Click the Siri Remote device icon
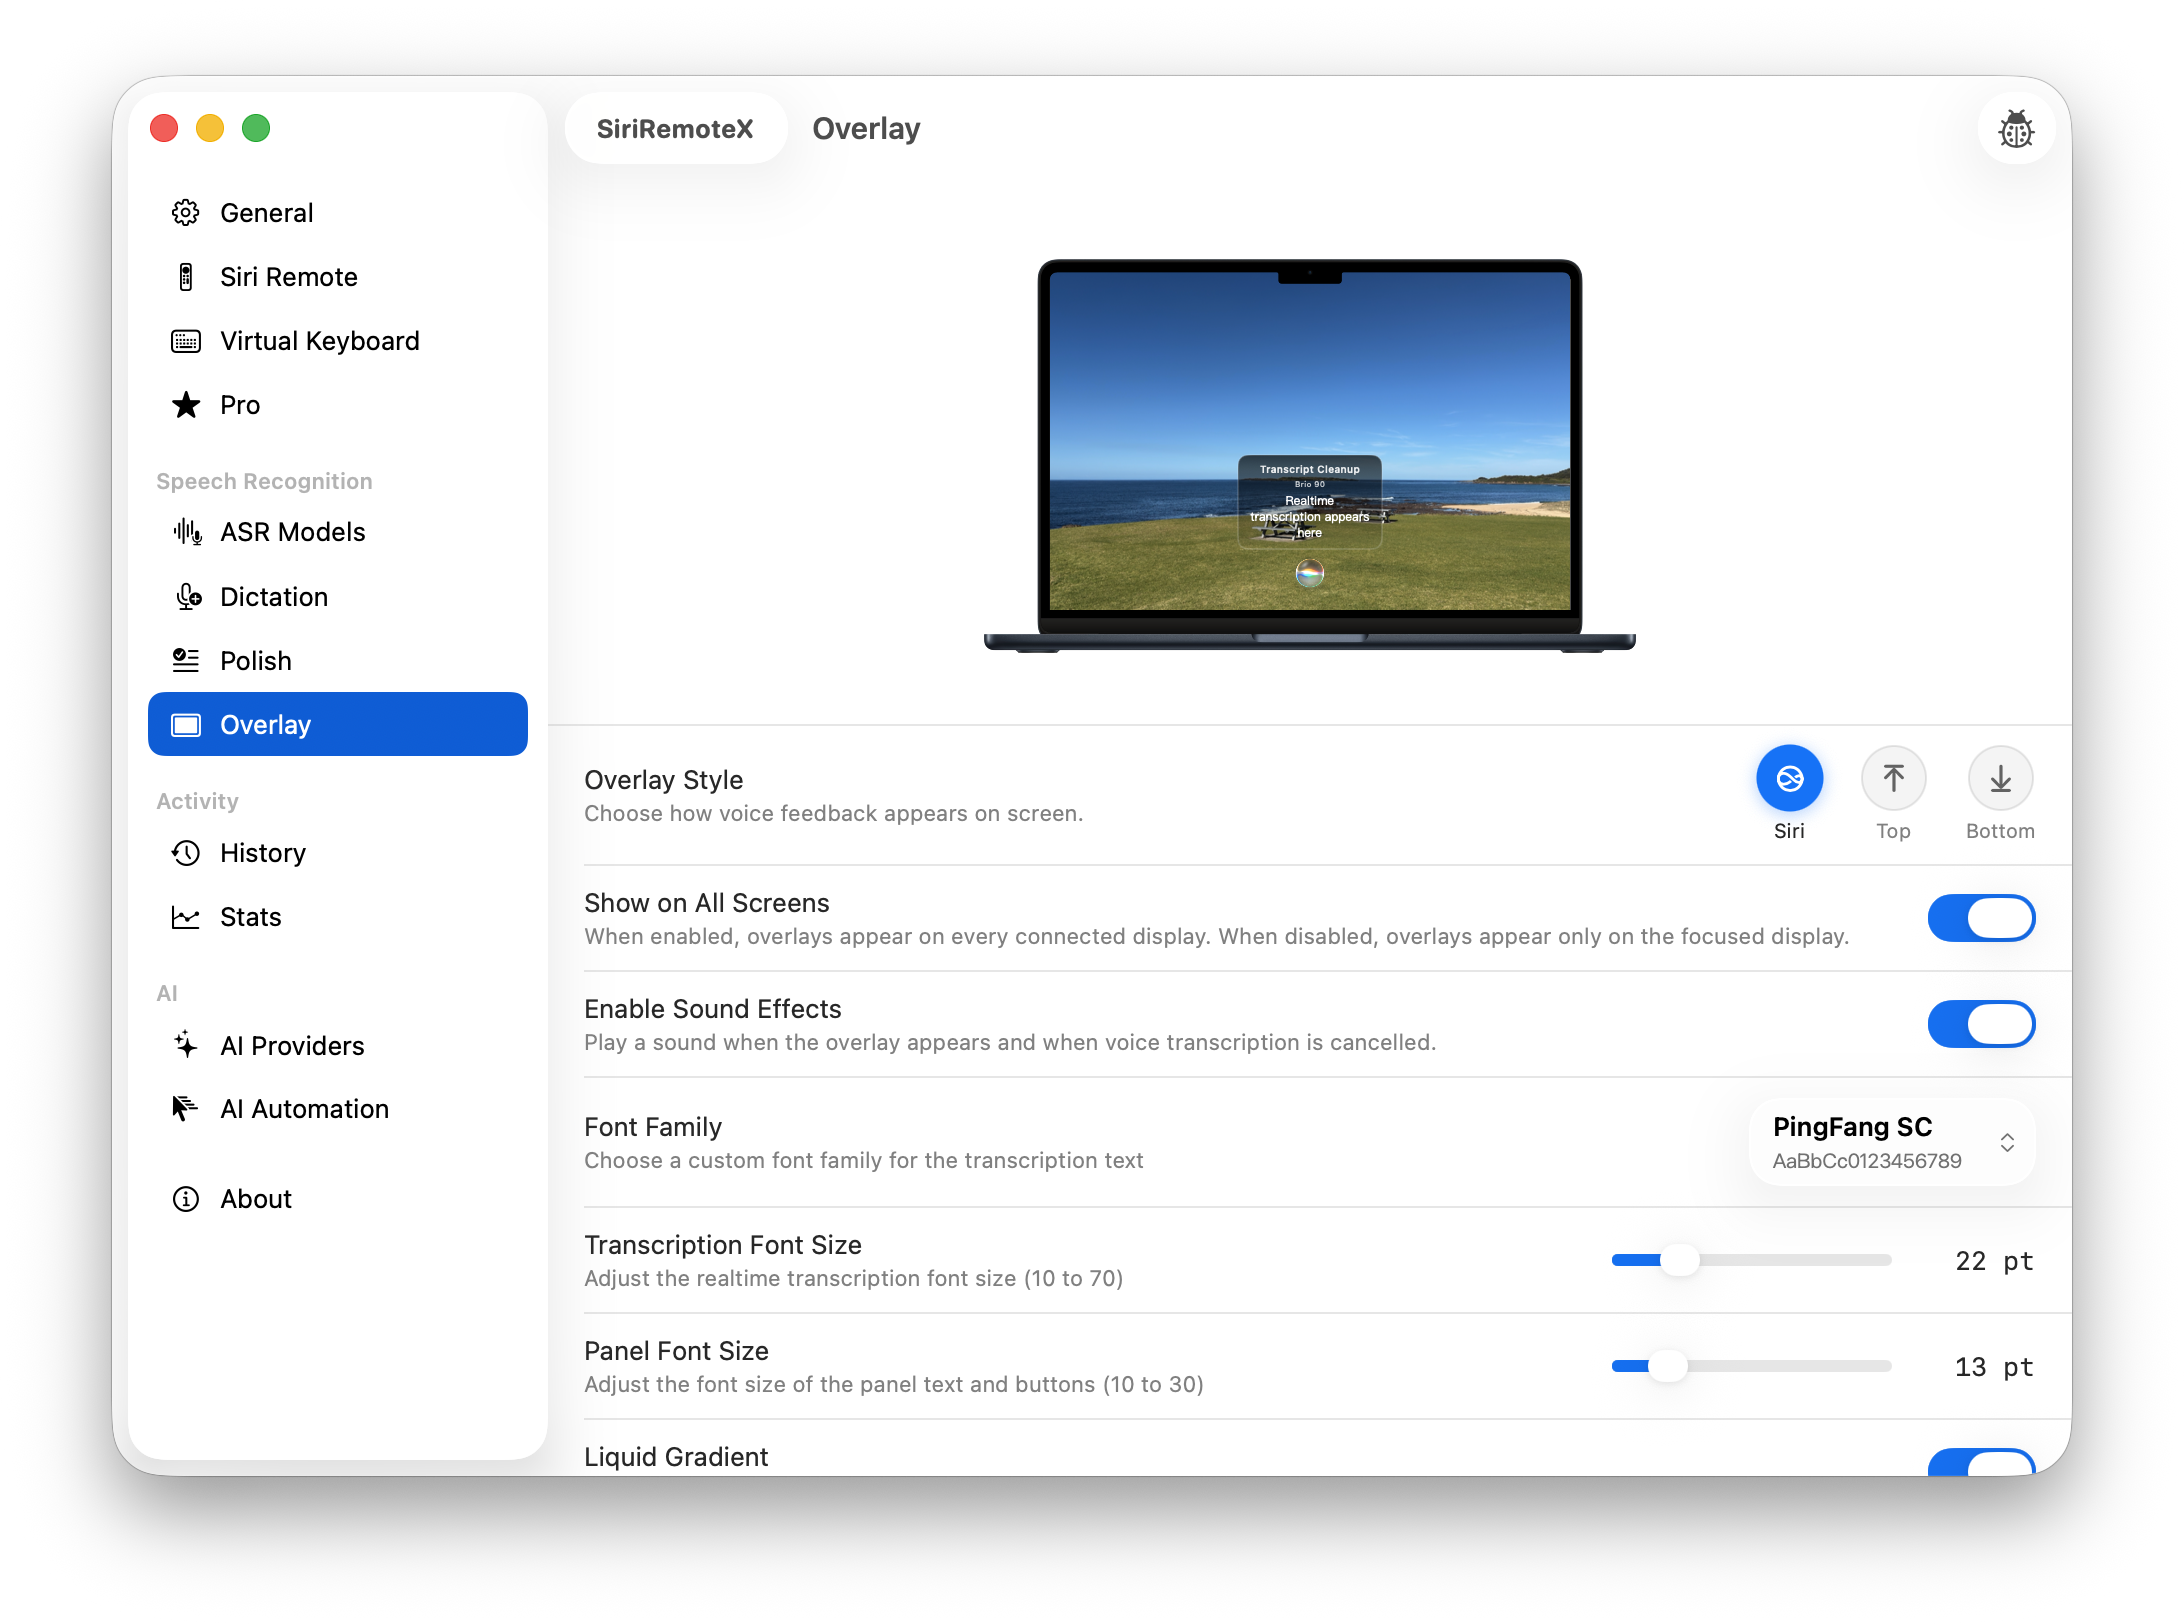This screenshot has height=1624, width=2184. [186, 277]
